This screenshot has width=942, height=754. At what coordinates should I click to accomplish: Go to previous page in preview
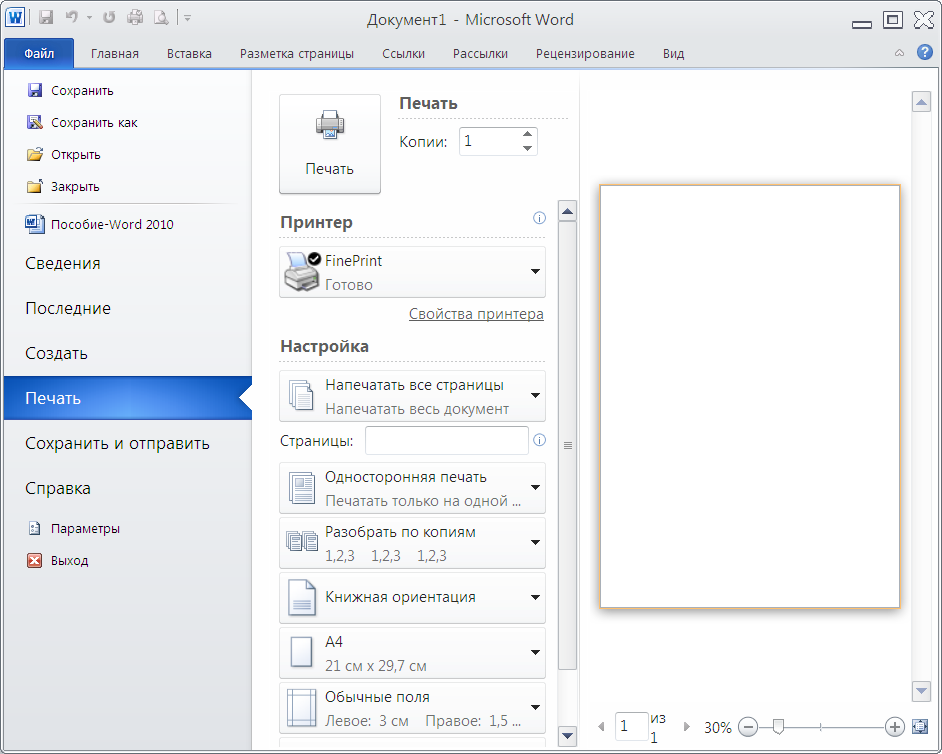tap(601, 727)
